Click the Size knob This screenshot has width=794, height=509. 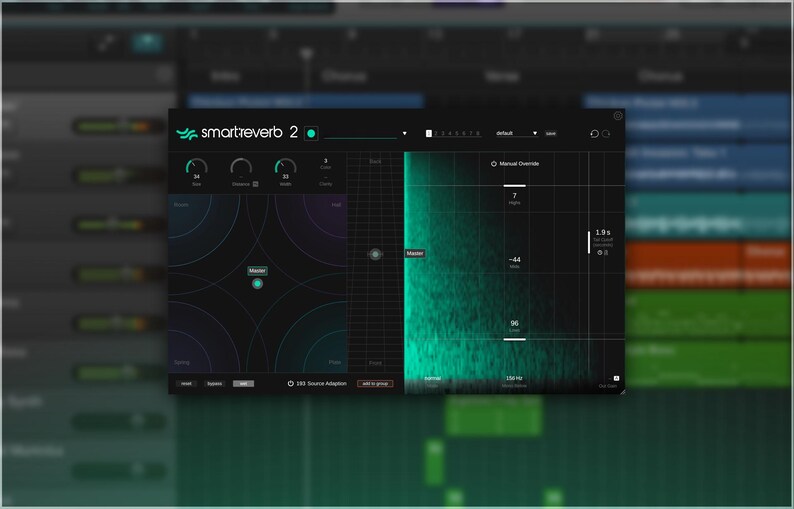[196, 167]
